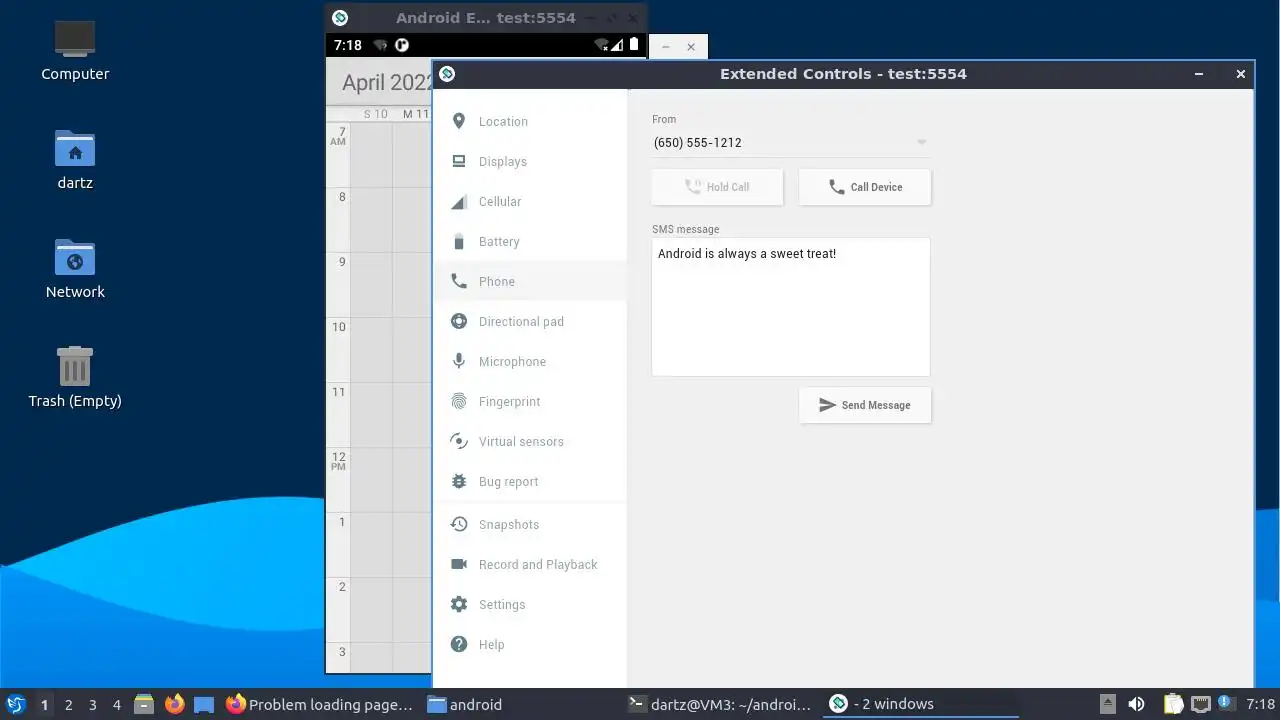Click the Android status bar wifi icon
This screenshot has height=720, width=1280.
tap(601, 45)
